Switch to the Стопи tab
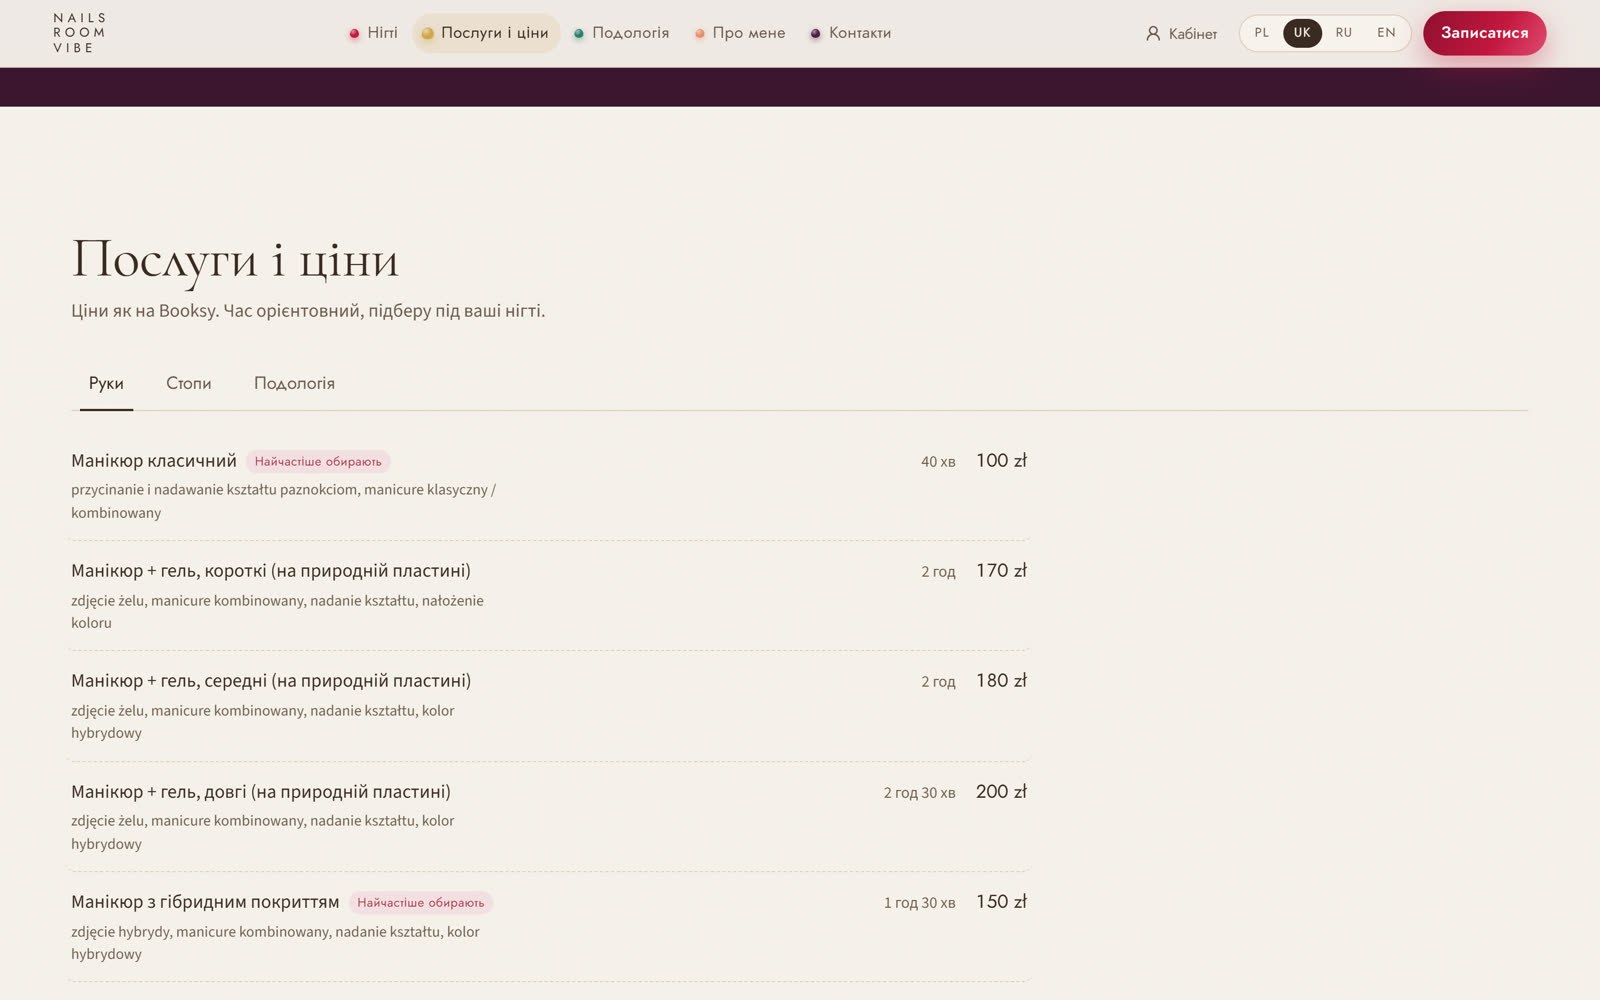This screenshot has width=1600, height=1000. [x=188, y=384]
